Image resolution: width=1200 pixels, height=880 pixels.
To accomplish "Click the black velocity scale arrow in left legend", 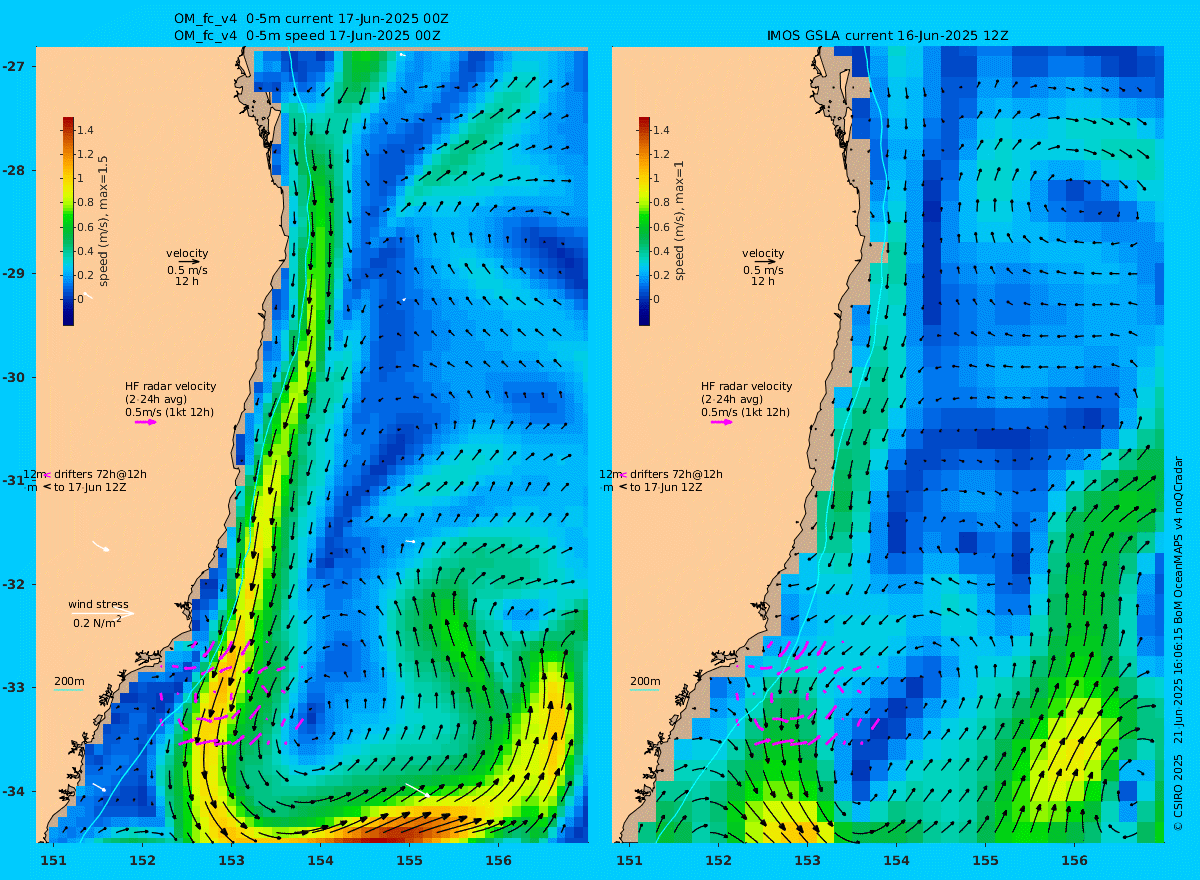I will coord(190,261).
